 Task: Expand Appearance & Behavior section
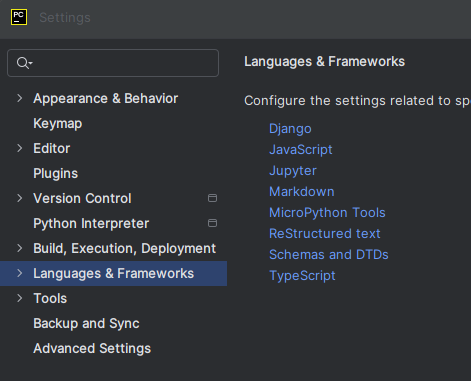coord(20,98)
